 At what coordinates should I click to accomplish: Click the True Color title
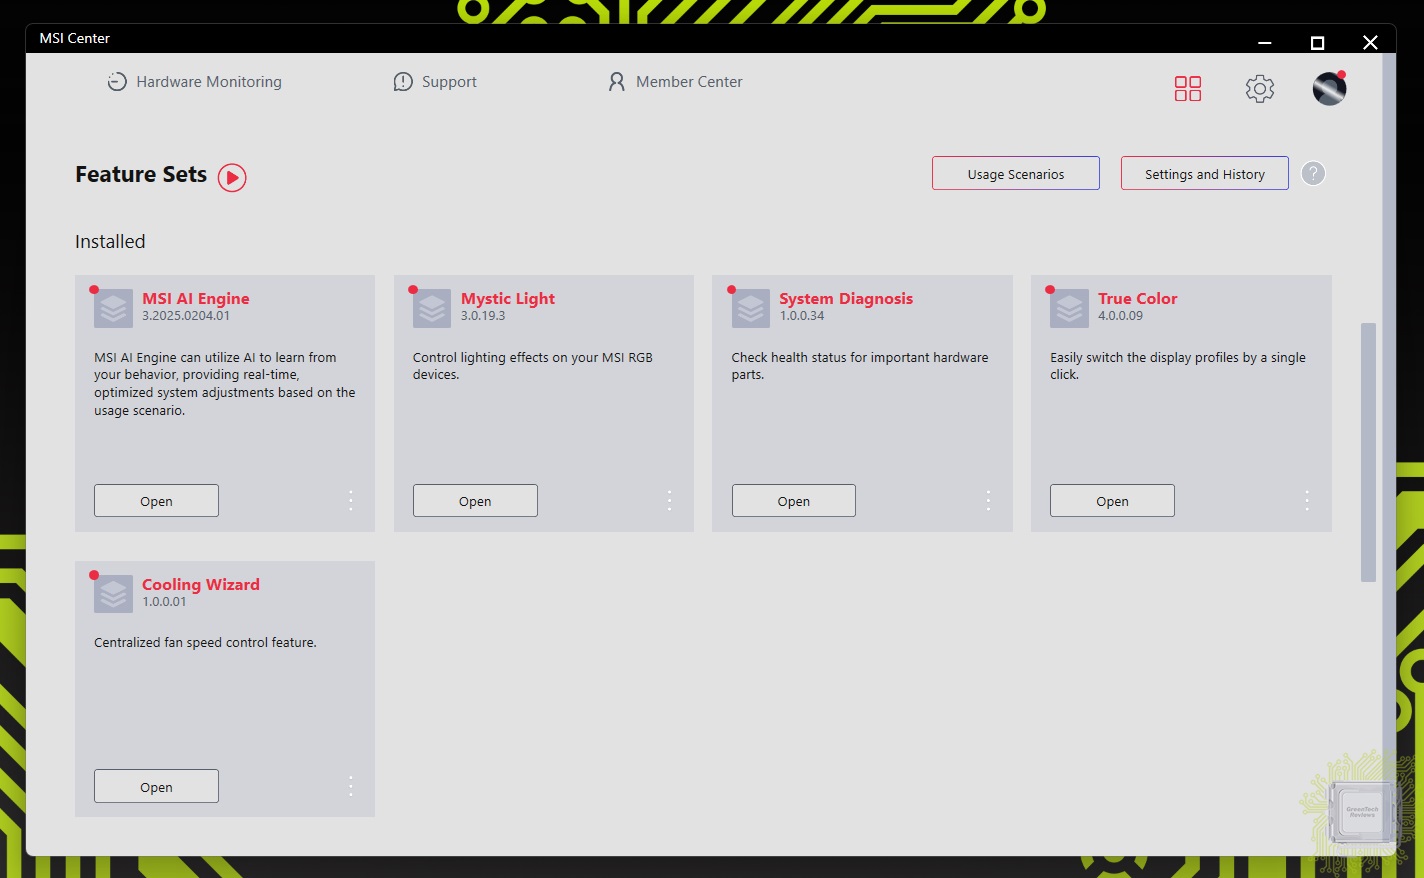pos(1138,298)
